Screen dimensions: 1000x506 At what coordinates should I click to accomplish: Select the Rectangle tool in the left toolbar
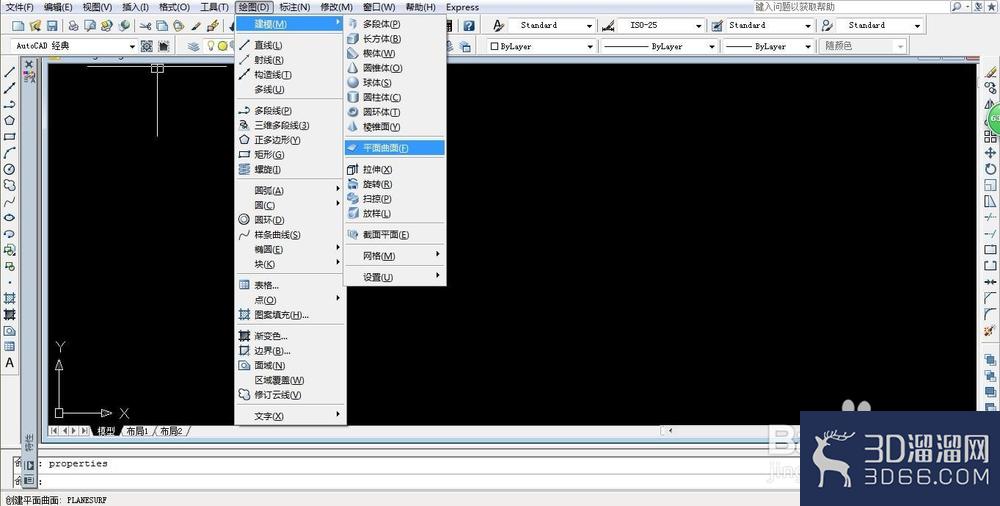(9, 137)
